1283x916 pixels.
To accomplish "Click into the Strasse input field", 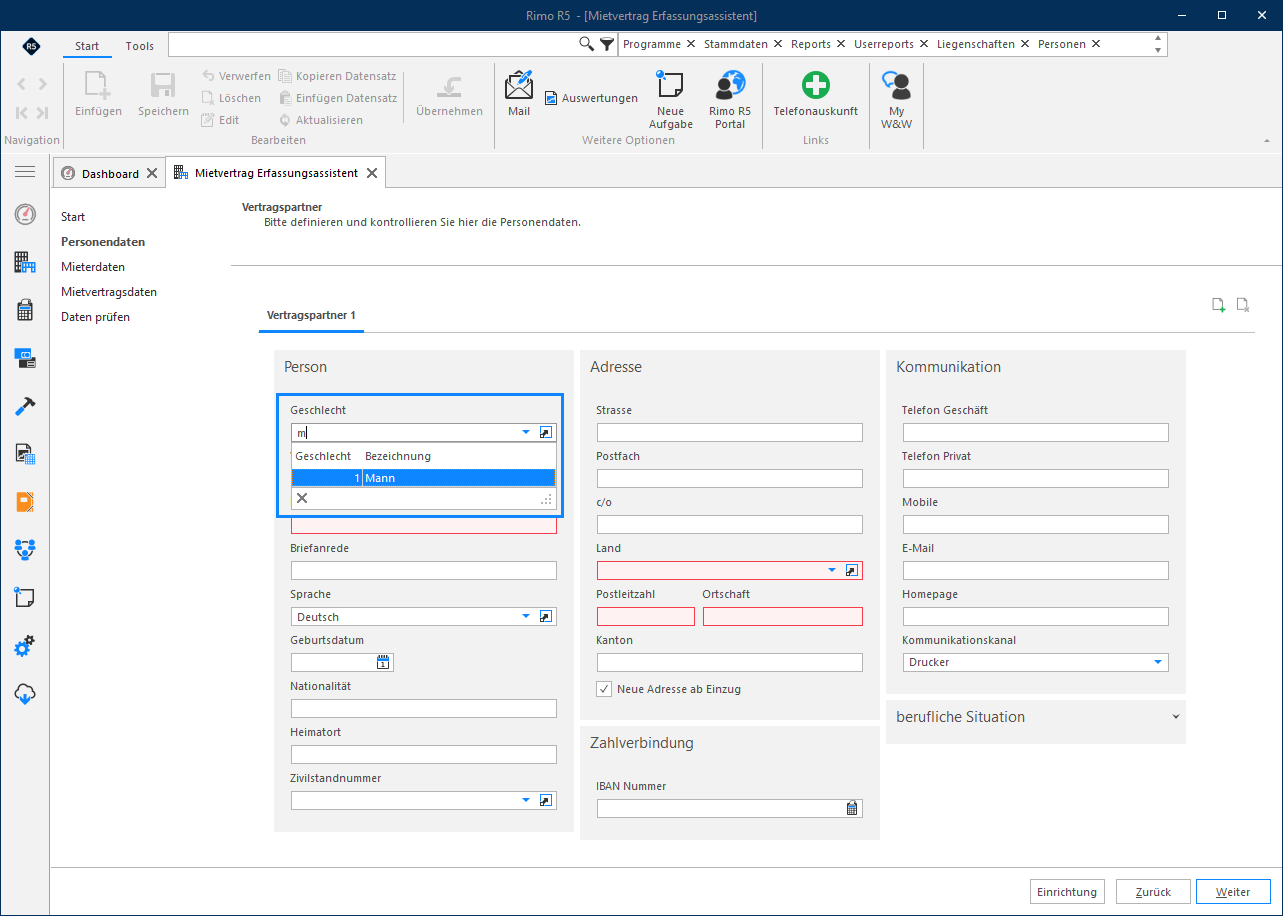I will (x=730, y=432).
